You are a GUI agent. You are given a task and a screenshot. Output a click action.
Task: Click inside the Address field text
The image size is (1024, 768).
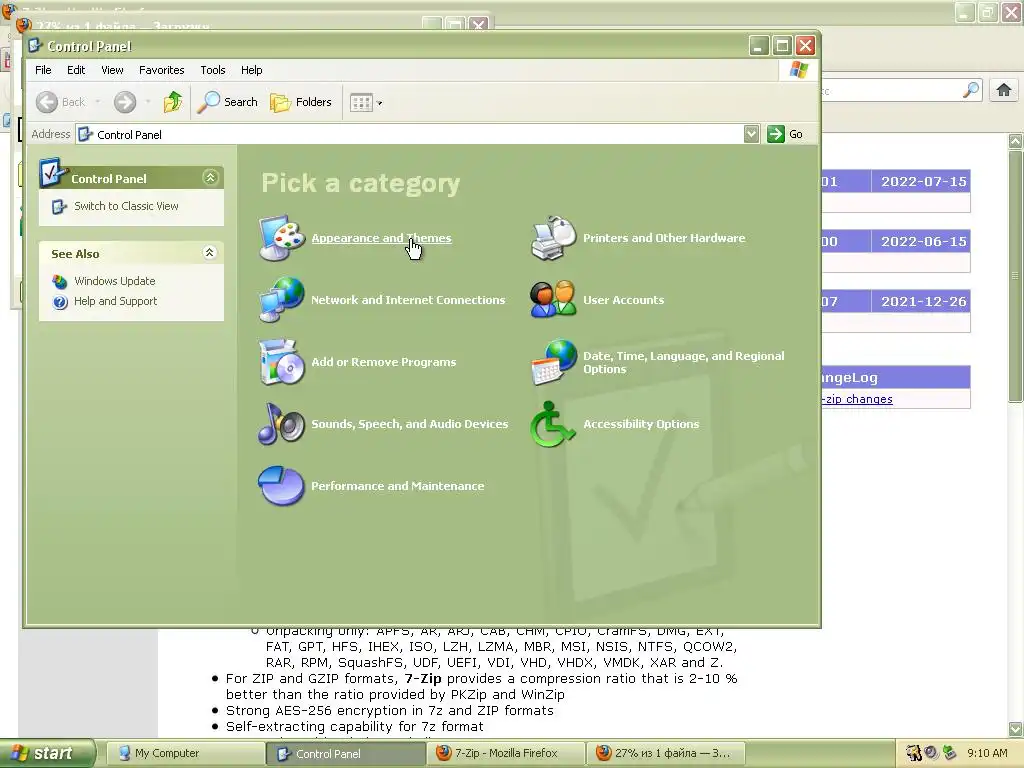click(129, 135)
